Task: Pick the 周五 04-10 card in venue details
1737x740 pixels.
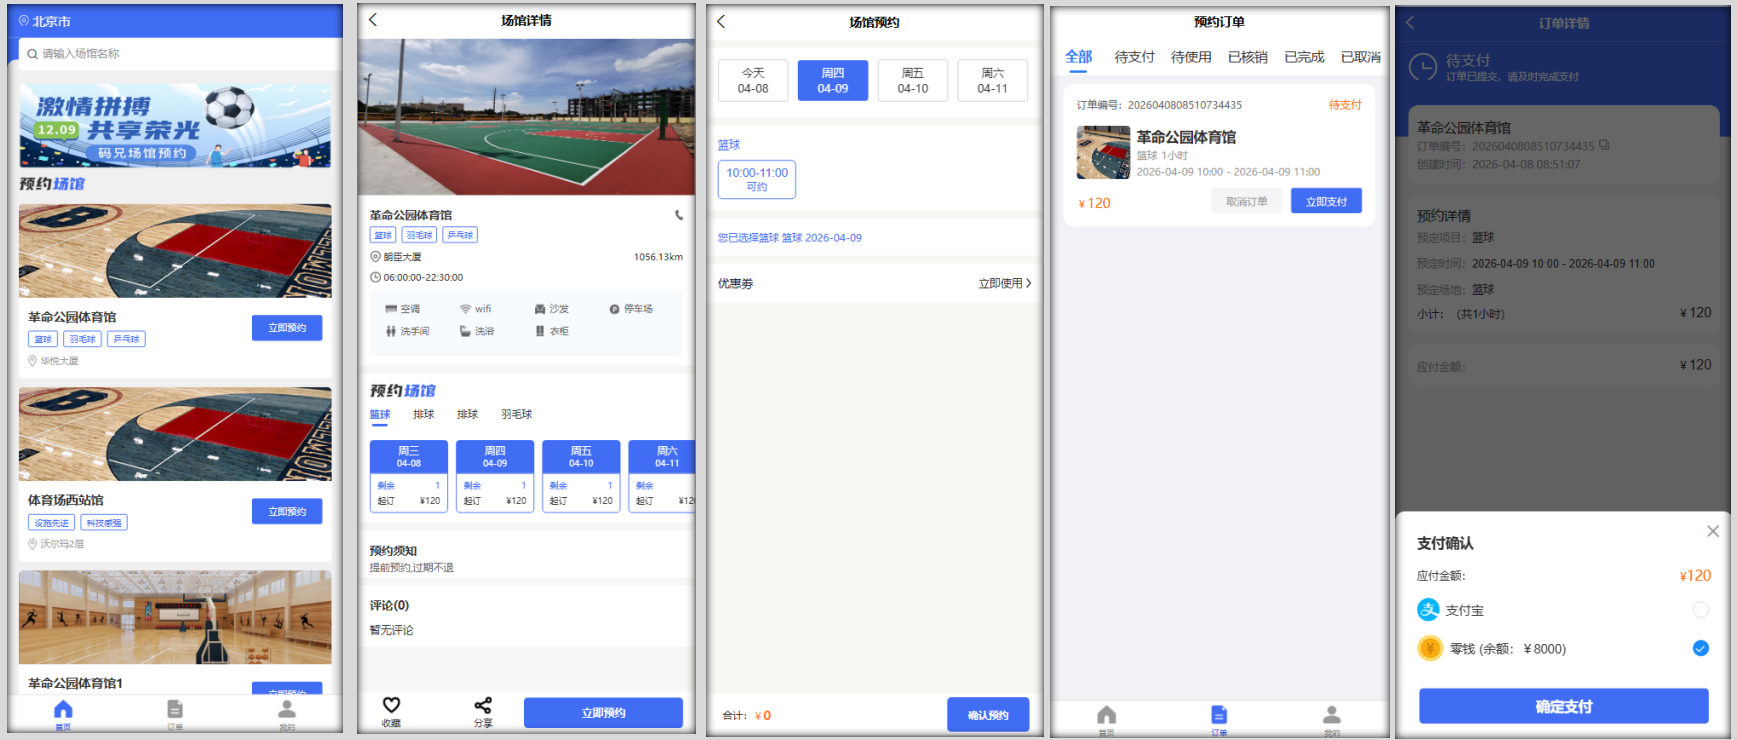Action: pos(581,476)
